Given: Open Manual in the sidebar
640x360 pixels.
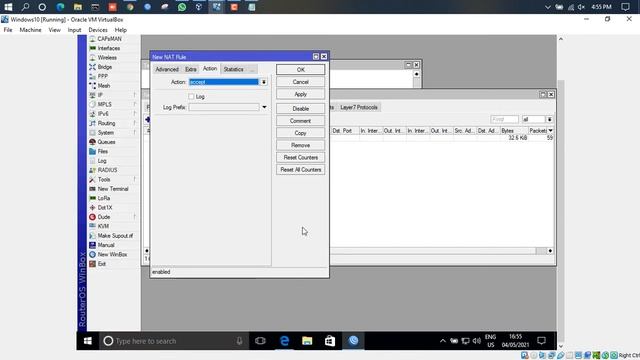Looking at the screenshot, I should click(106, 245).
